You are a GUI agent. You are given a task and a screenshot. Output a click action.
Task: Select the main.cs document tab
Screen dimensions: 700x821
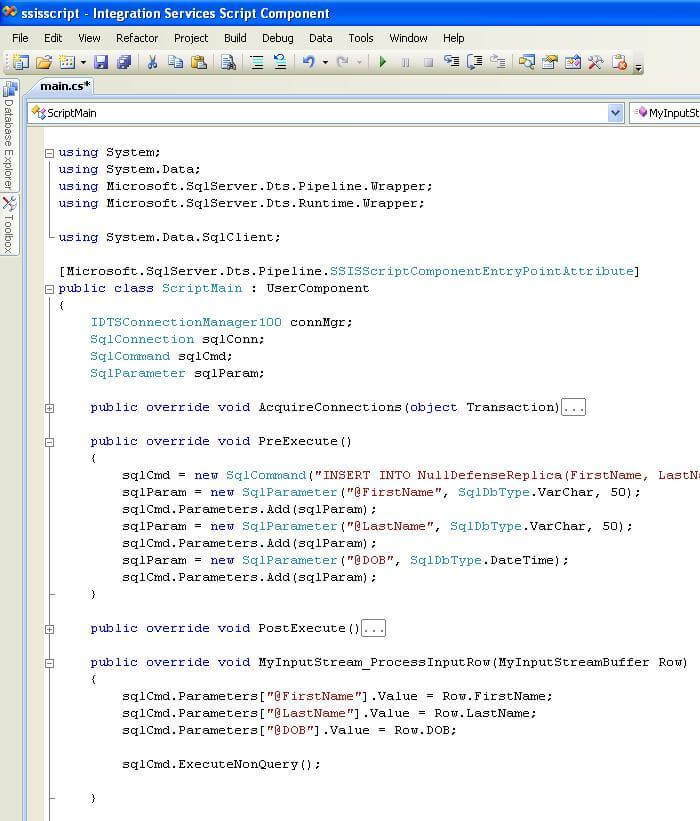pyautogui.click(x=65, y=86)
